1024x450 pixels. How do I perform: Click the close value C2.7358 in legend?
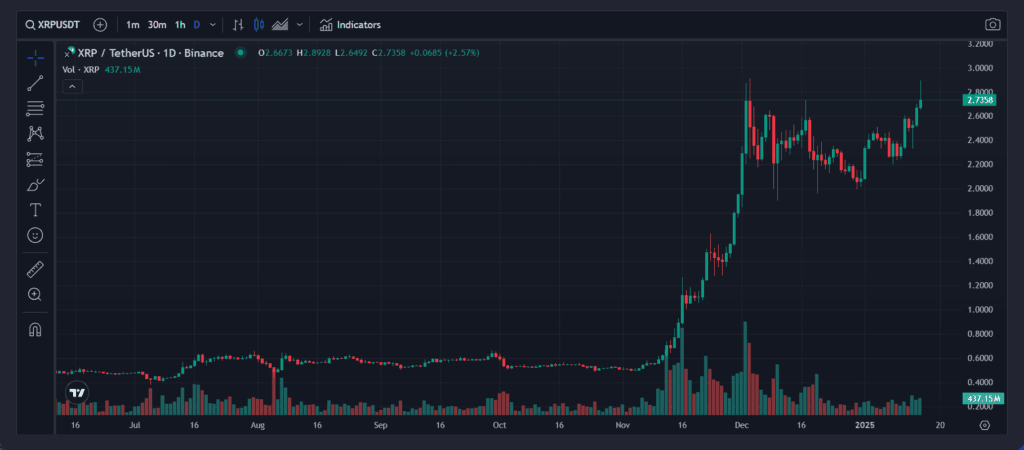pos(389,53)
